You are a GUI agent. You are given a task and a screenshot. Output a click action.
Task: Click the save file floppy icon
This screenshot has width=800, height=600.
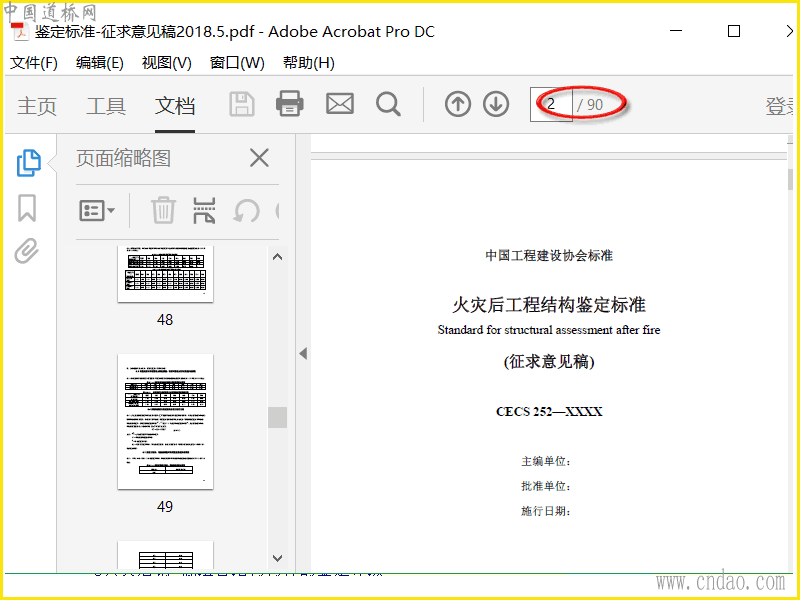[x=242, y=104]
